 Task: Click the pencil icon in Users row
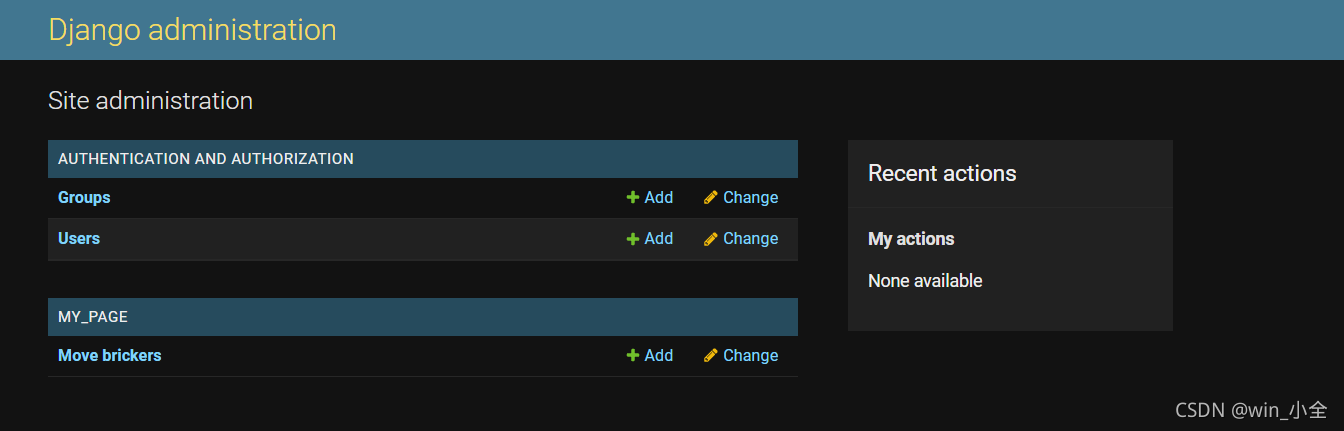coord(711,239)
